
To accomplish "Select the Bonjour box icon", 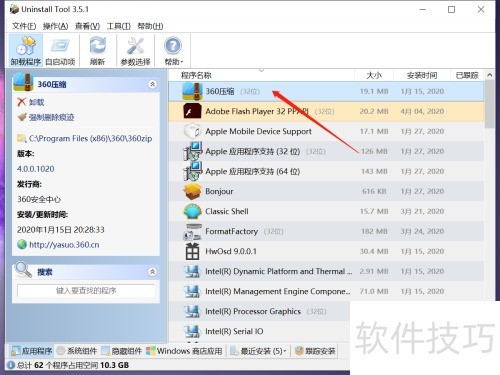I will coord(192,191).
